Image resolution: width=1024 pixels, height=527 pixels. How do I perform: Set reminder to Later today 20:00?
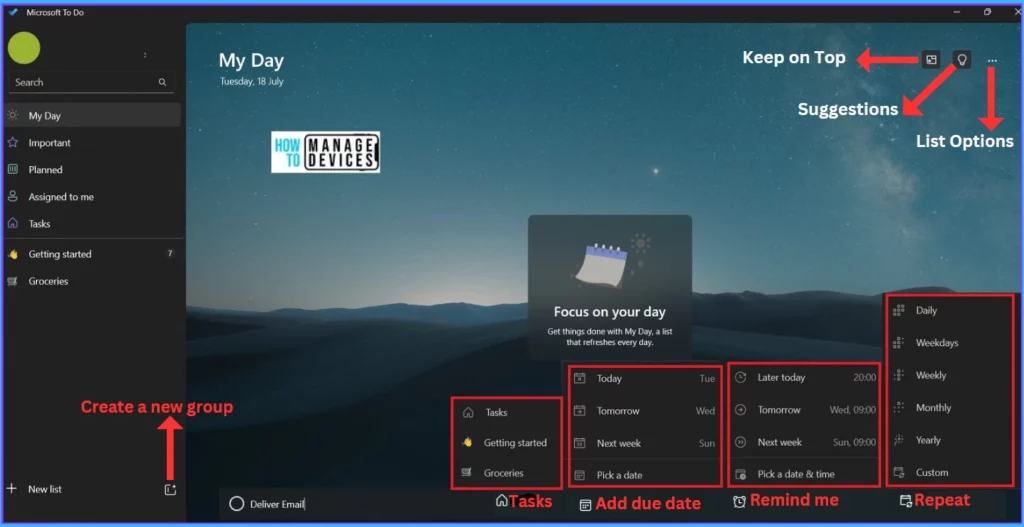[x=805, y=377]
